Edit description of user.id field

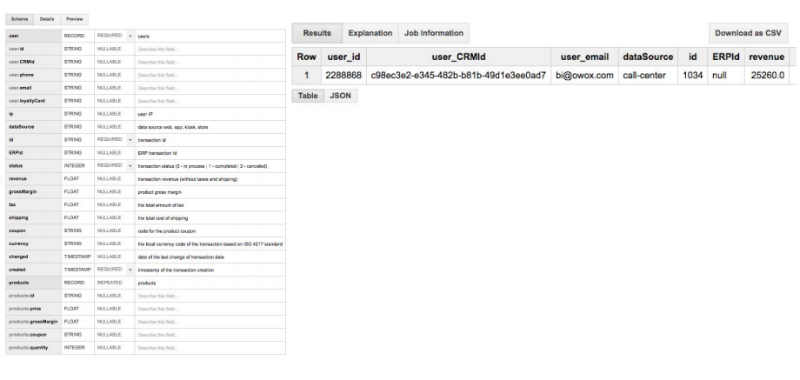click(210, 49)
